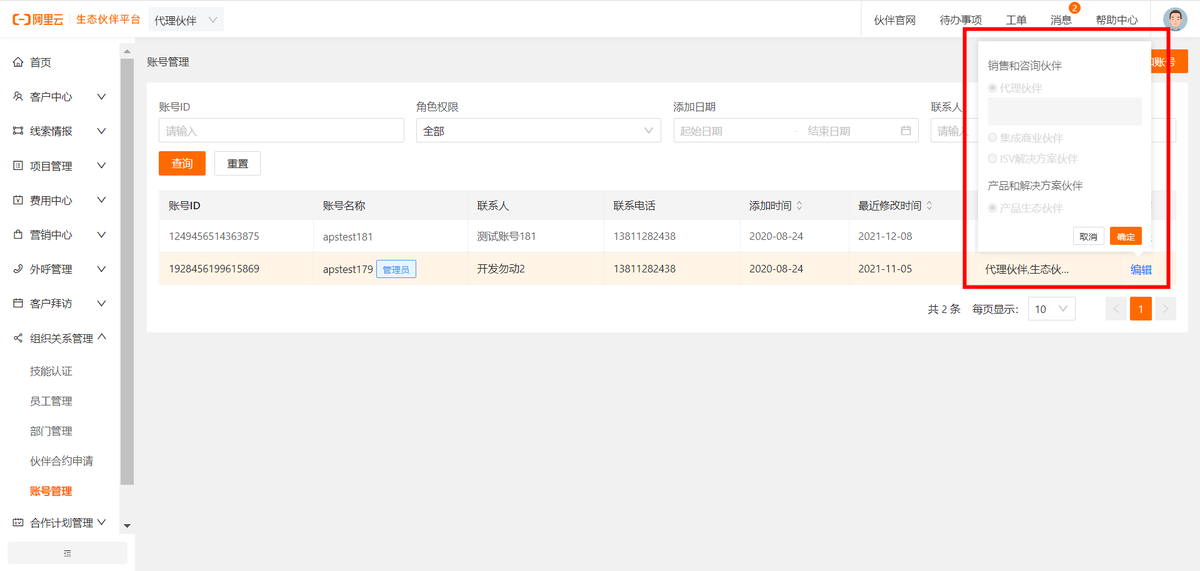Click the orange 查询 button
The image size is (1200, 571).
coord(182,164)
